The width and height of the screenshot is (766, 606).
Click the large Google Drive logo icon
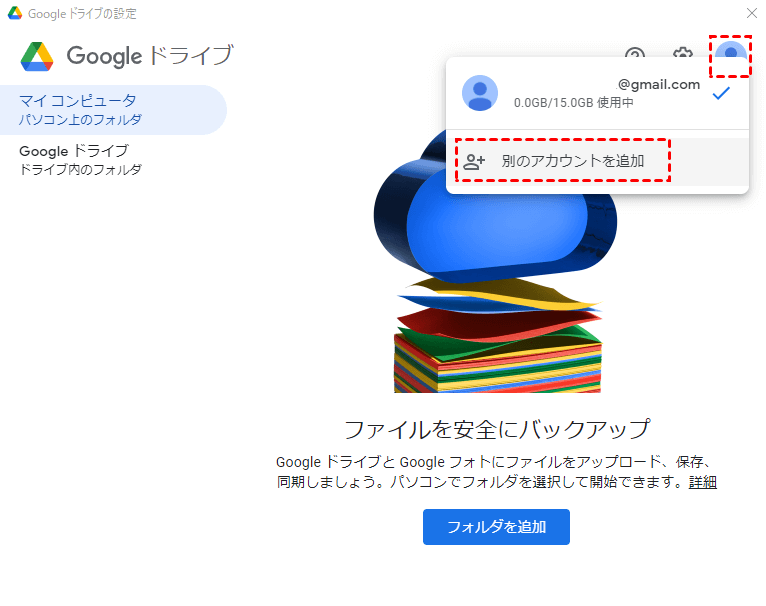tap(37, 56)
